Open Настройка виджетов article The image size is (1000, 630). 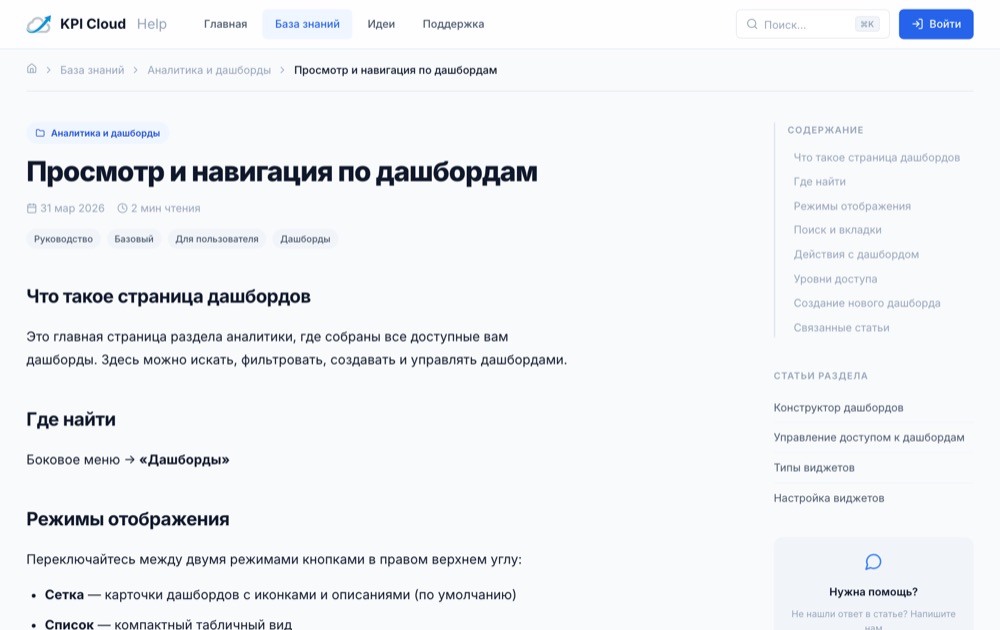coord(828,498)
